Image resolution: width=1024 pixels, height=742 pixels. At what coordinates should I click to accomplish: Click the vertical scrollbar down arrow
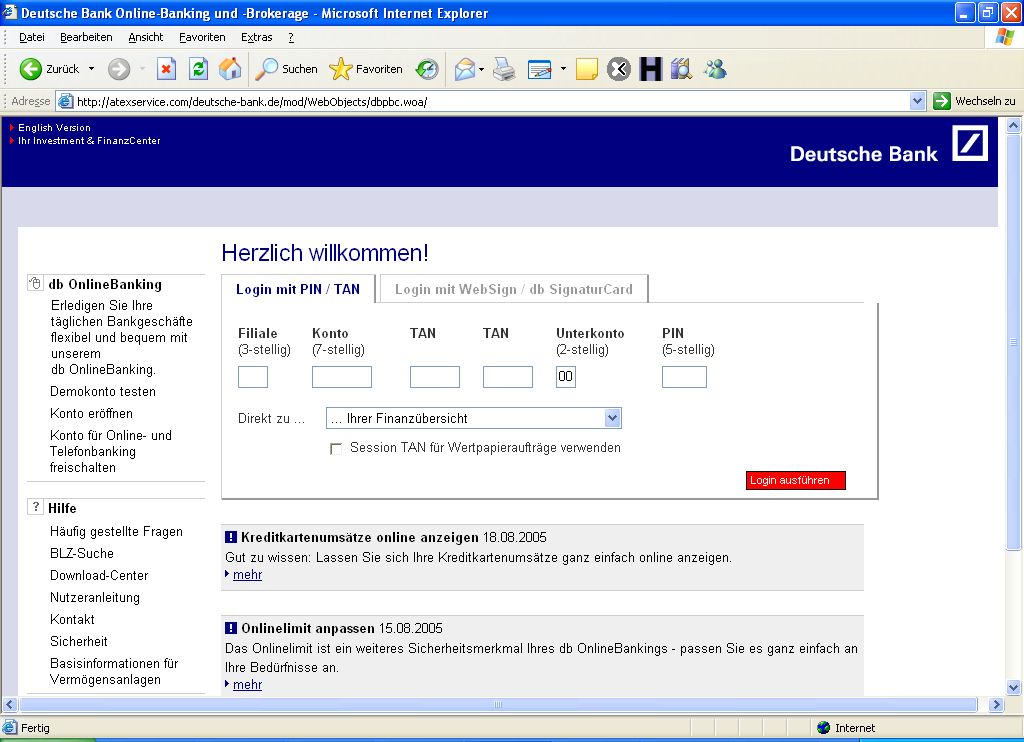pos(1014,687)
